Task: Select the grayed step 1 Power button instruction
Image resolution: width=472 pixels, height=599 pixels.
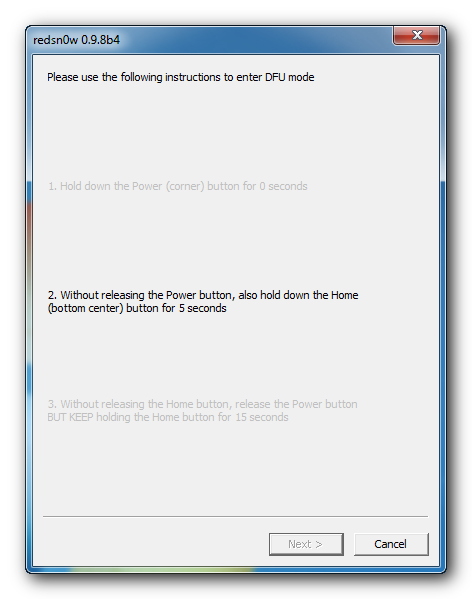Action: pyautogui.click(x=178, y=186)
